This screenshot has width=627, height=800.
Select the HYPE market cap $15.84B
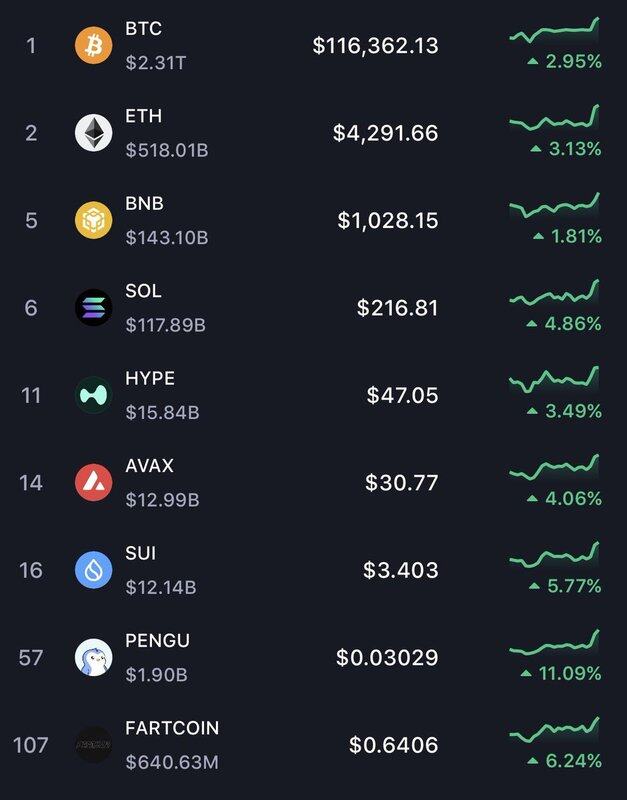[162, 412]
